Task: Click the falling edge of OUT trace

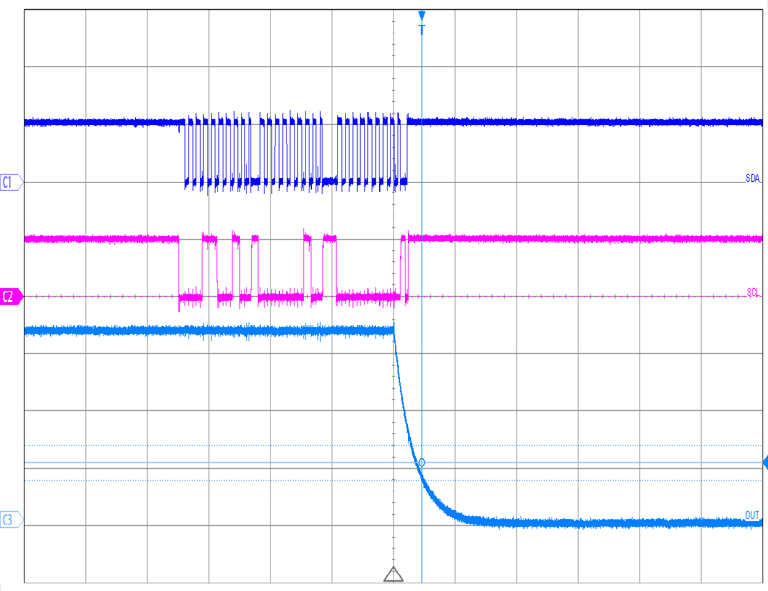Action: [x=404, y=400]
